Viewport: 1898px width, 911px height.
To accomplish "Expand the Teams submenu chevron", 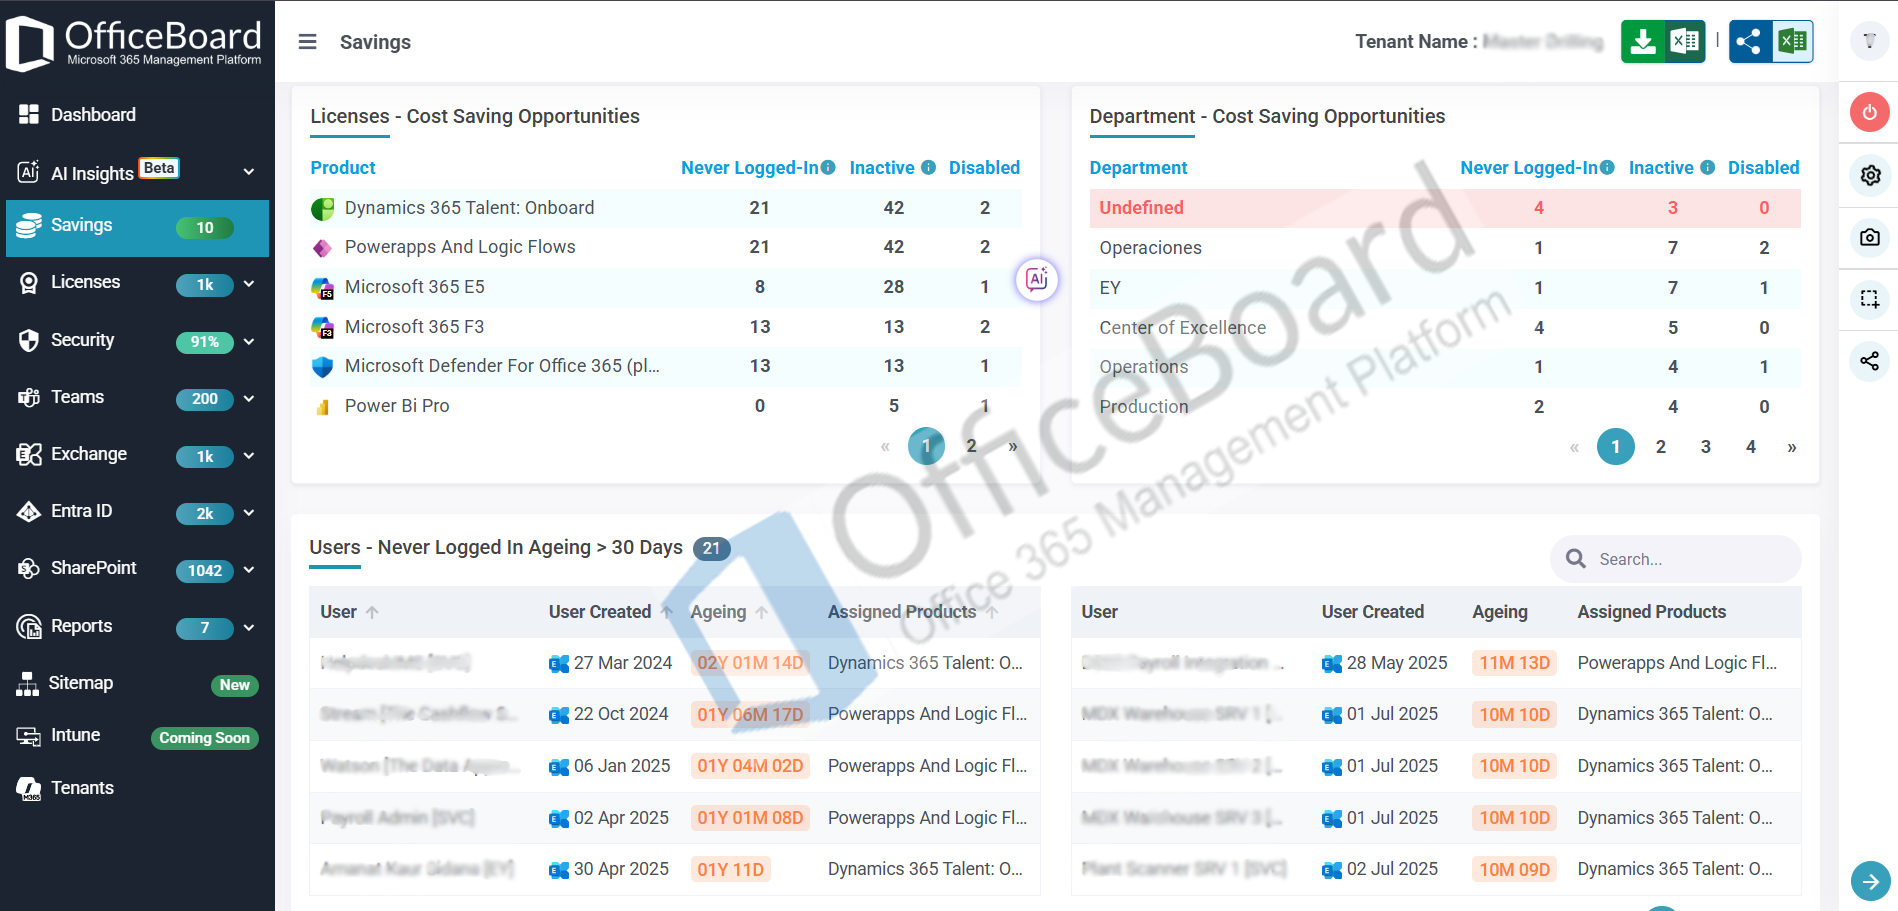I will tap(249, 398).
